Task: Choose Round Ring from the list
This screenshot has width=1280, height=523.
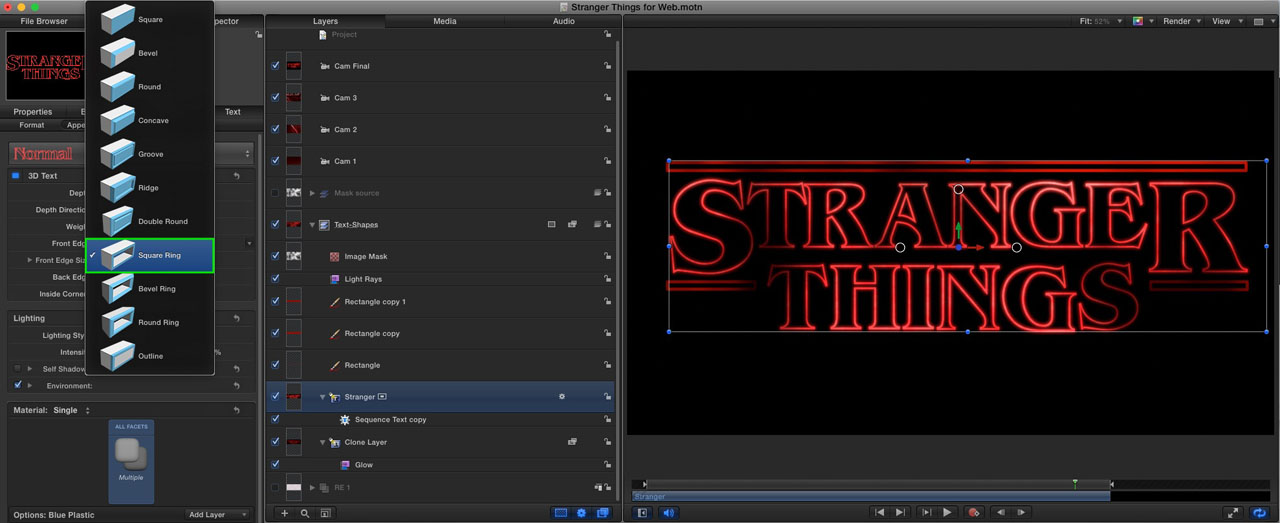Action: click(x=149, y=322)
